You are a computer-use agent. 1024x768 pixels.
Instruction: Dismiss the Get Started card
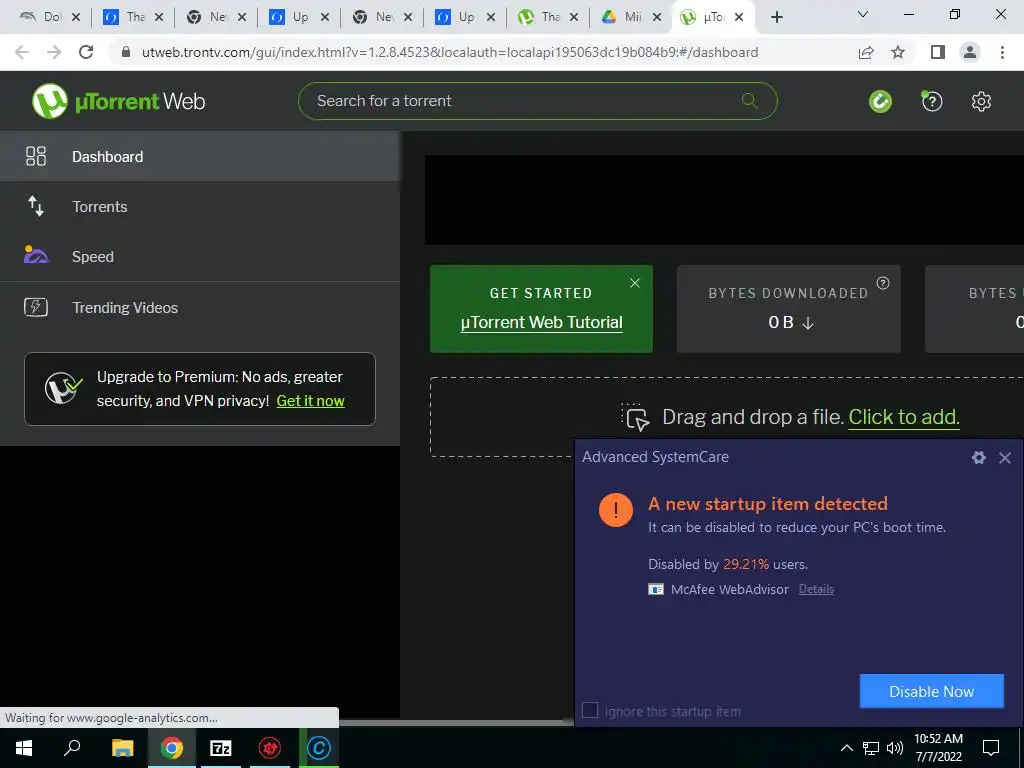tap(635, 283)
